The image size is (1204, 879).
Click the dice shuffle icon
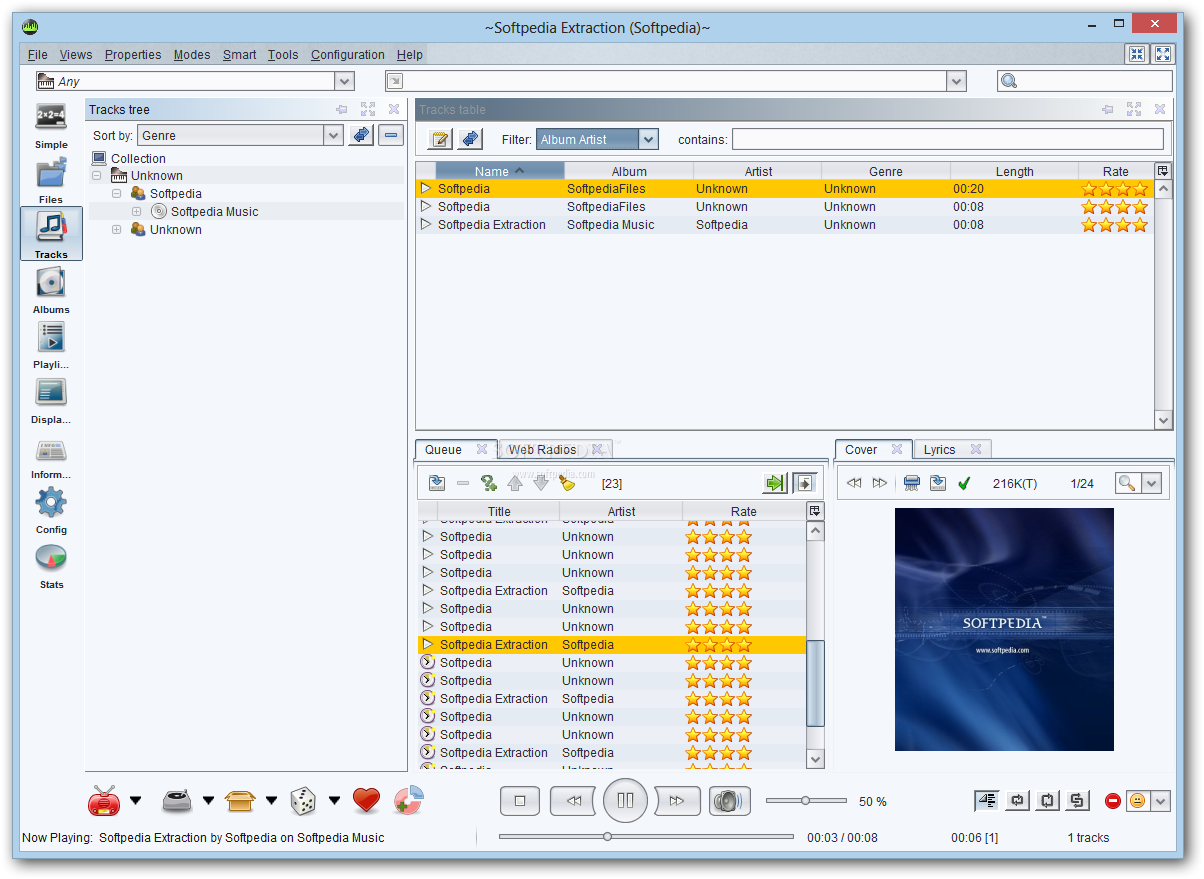point(303,800)
